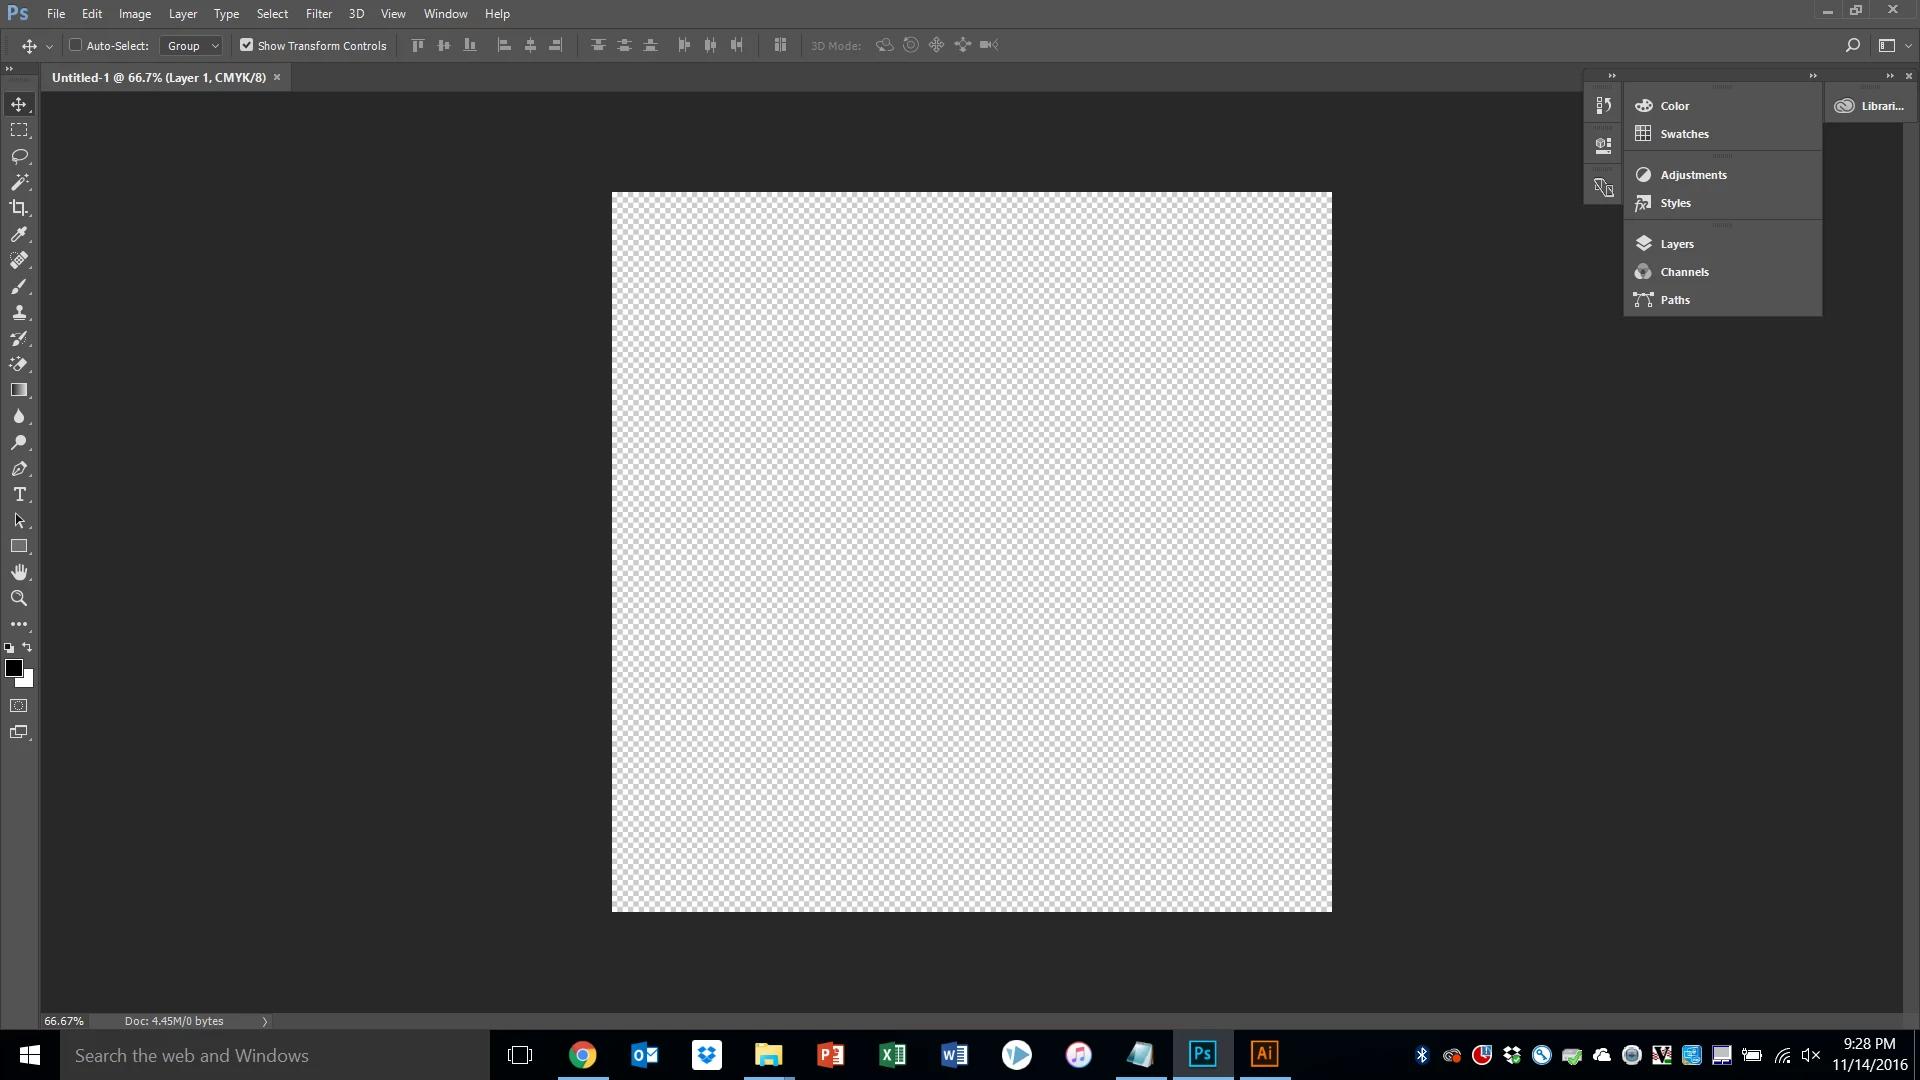Image resolution: width=1920 pixels, height=1080 pixels.
Task: Expand status bar info arrow
Action: [x=265, y=1021]
